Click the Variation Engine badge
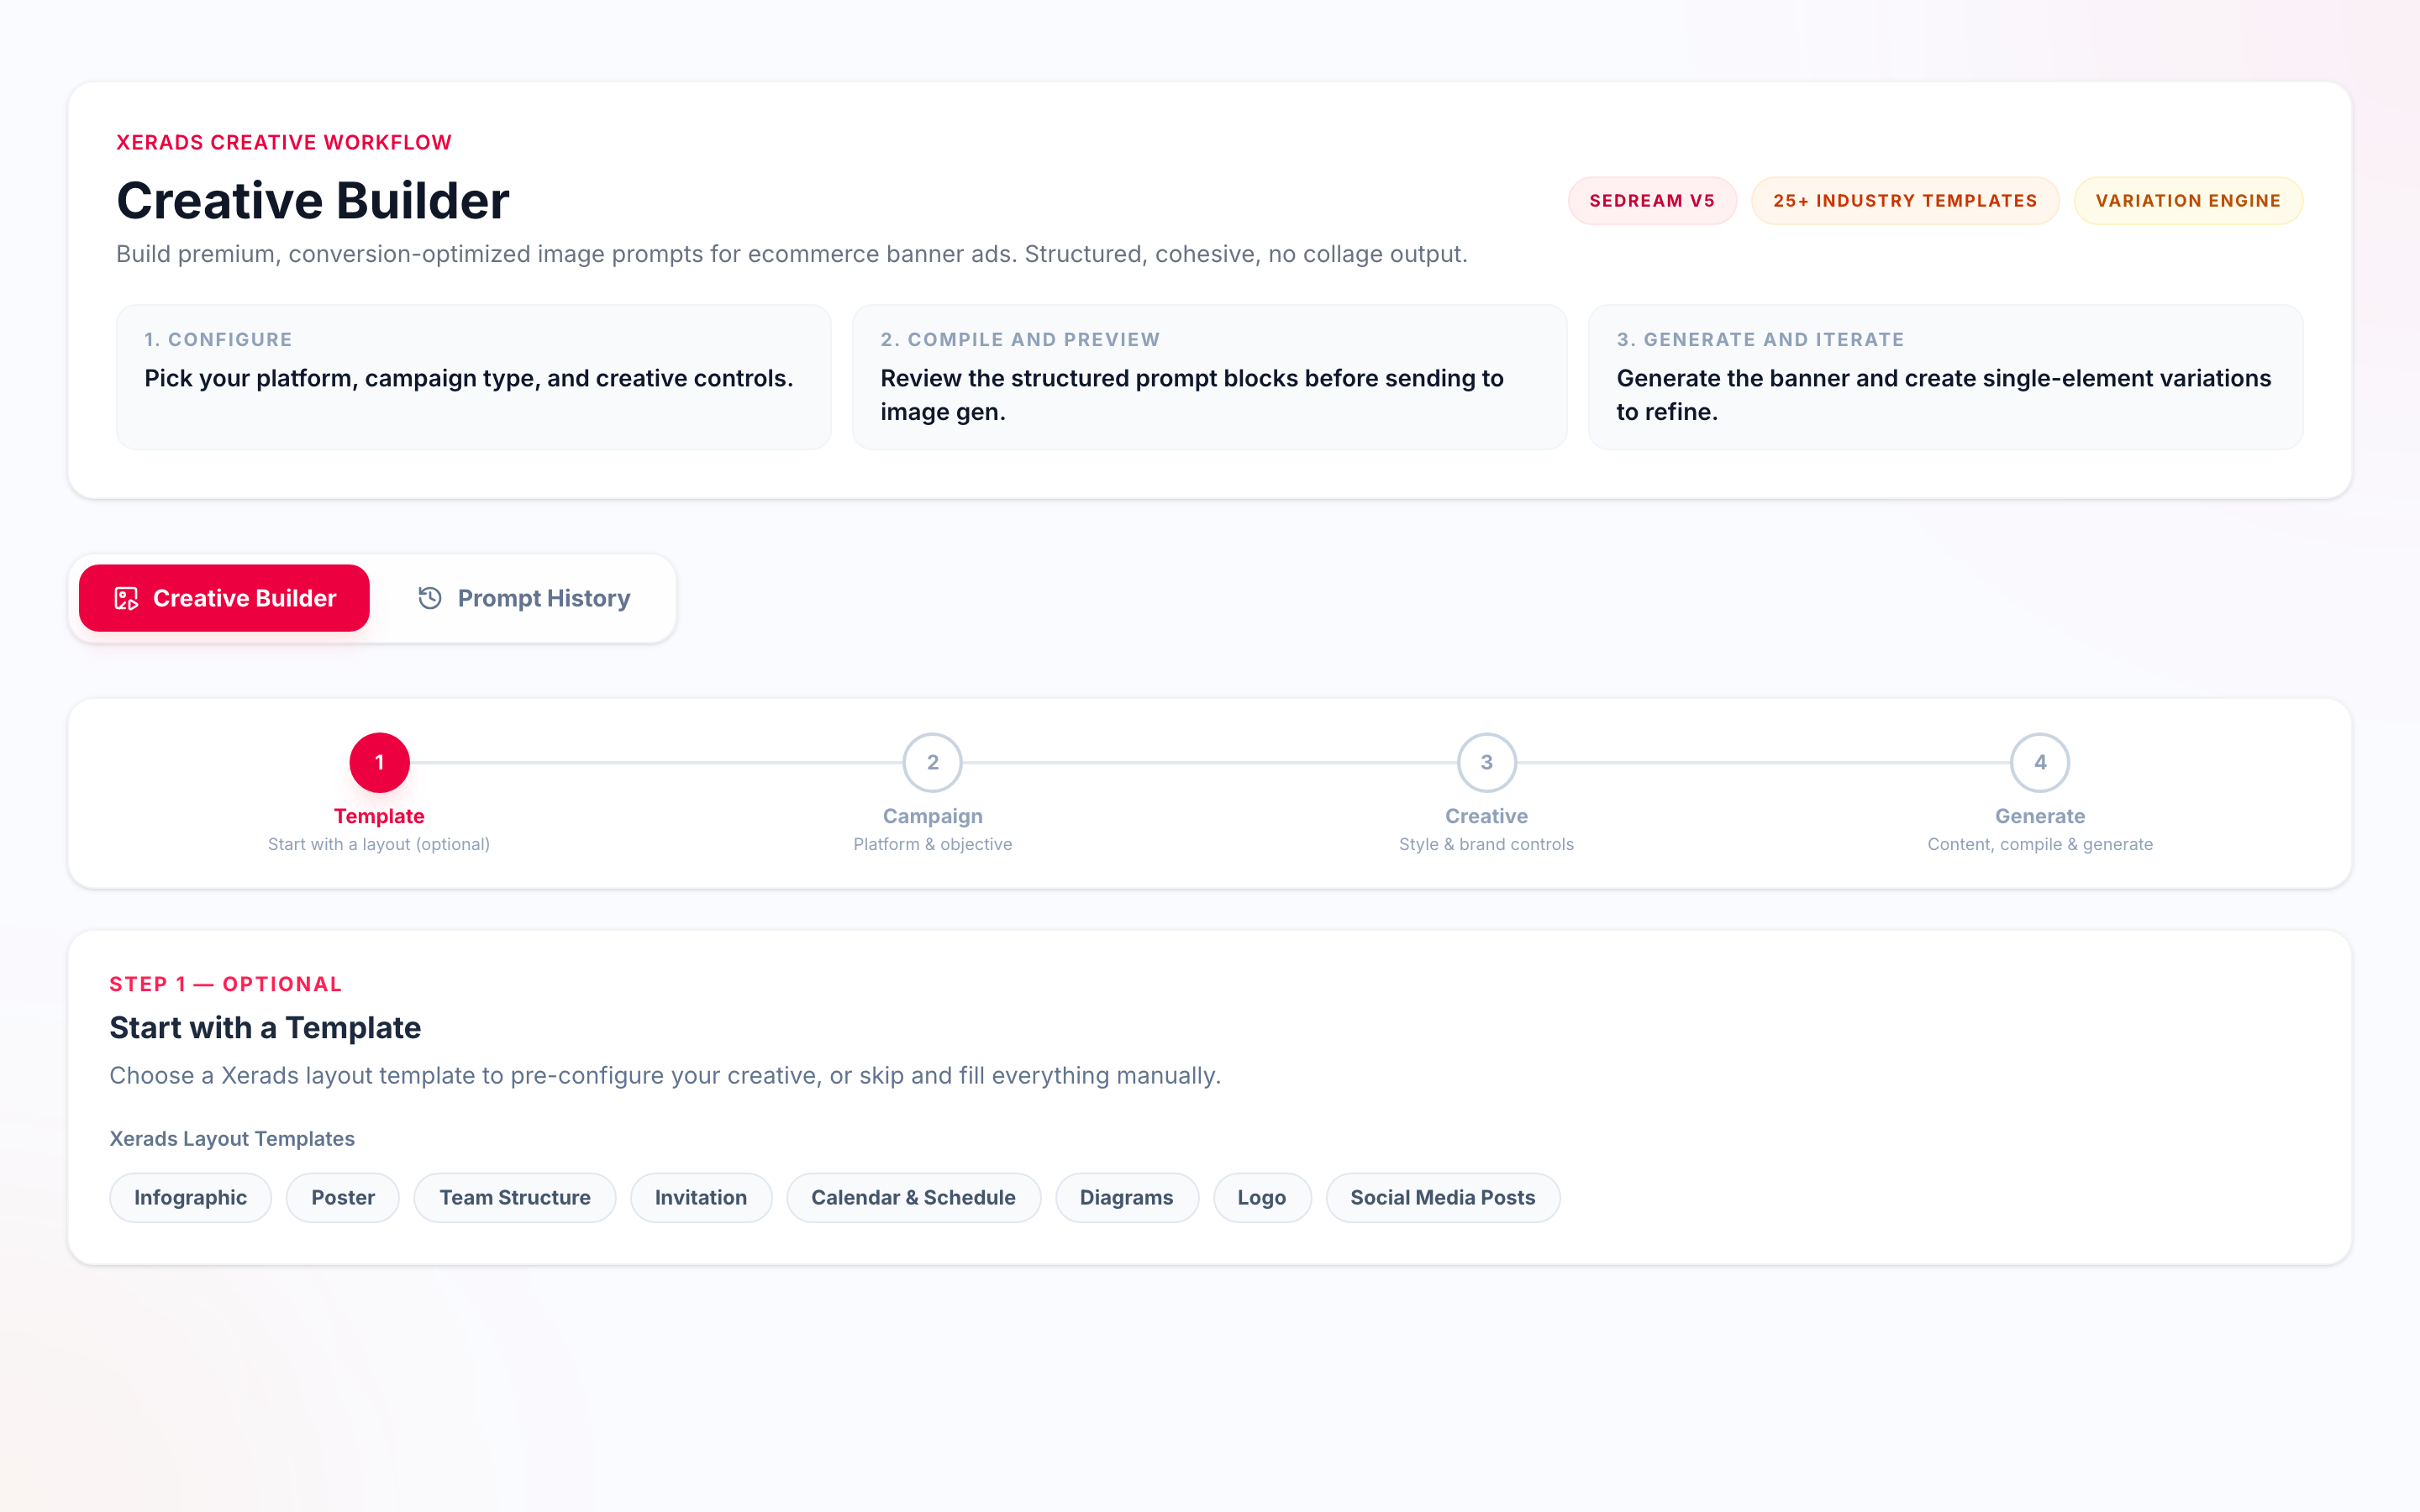Screen dimensions: 2420x1512 2188,201
